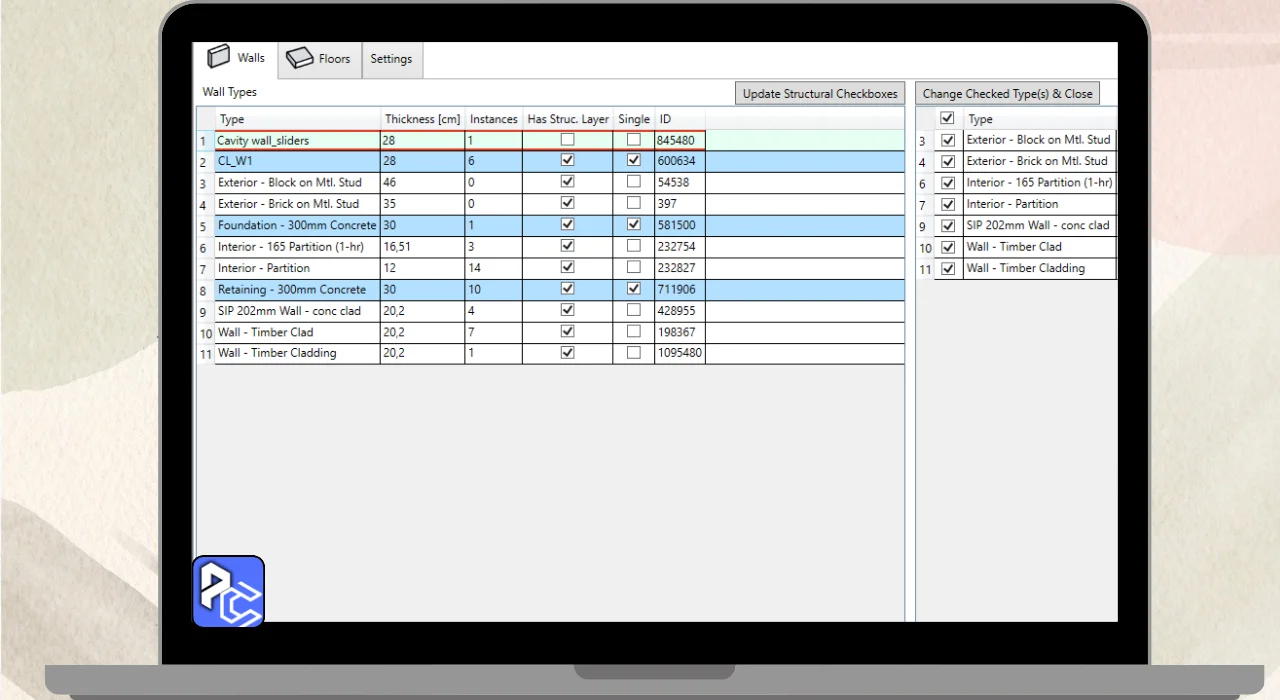Image resolution: width=1280 pixels, height=700 pixels.
Task: Select the Cavity wall_sliders type cell
Action: 298,141
